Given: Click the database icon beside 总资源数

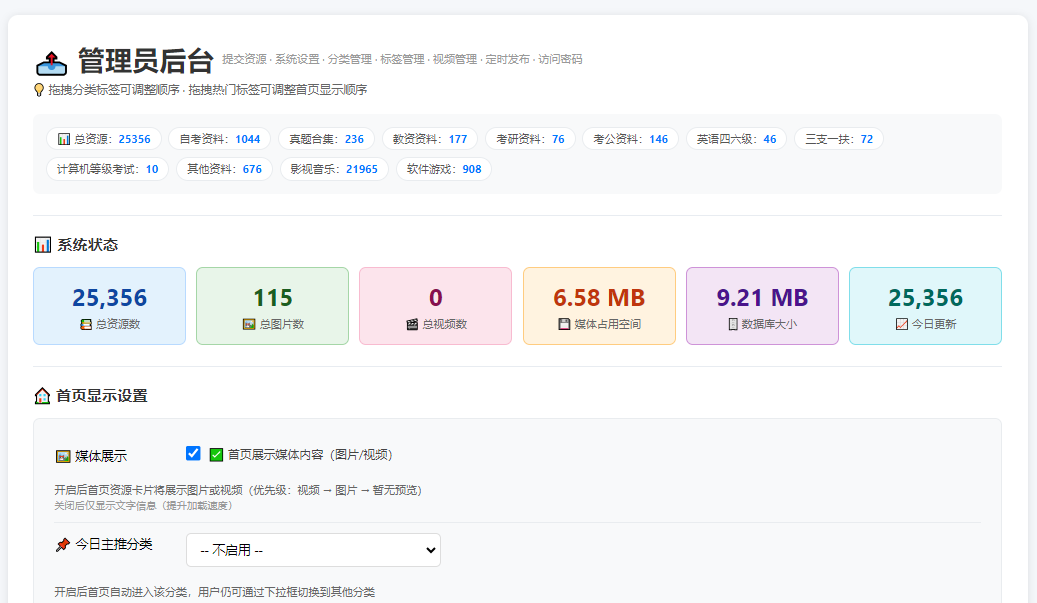Looking at the screenshot, I should coord(86,324).
